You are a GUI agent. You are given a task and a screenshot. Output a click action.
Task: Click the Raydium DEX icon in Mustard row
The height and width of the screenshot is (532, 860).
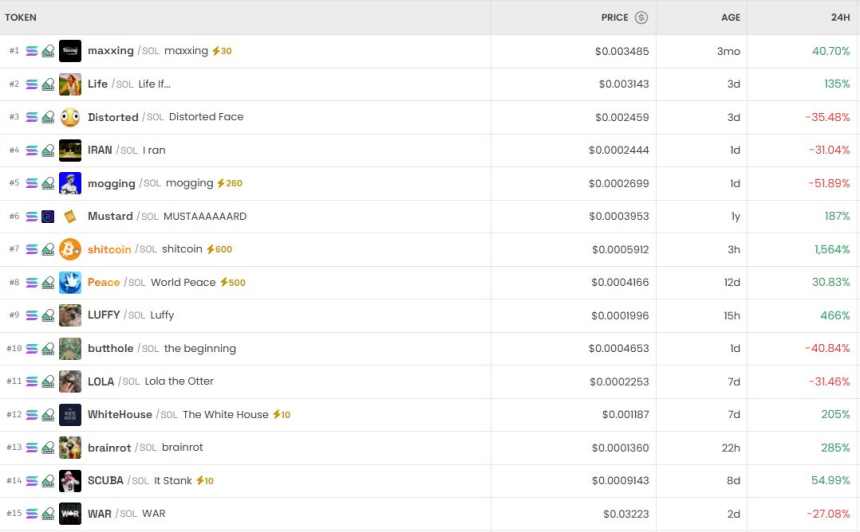coord(48,216)
